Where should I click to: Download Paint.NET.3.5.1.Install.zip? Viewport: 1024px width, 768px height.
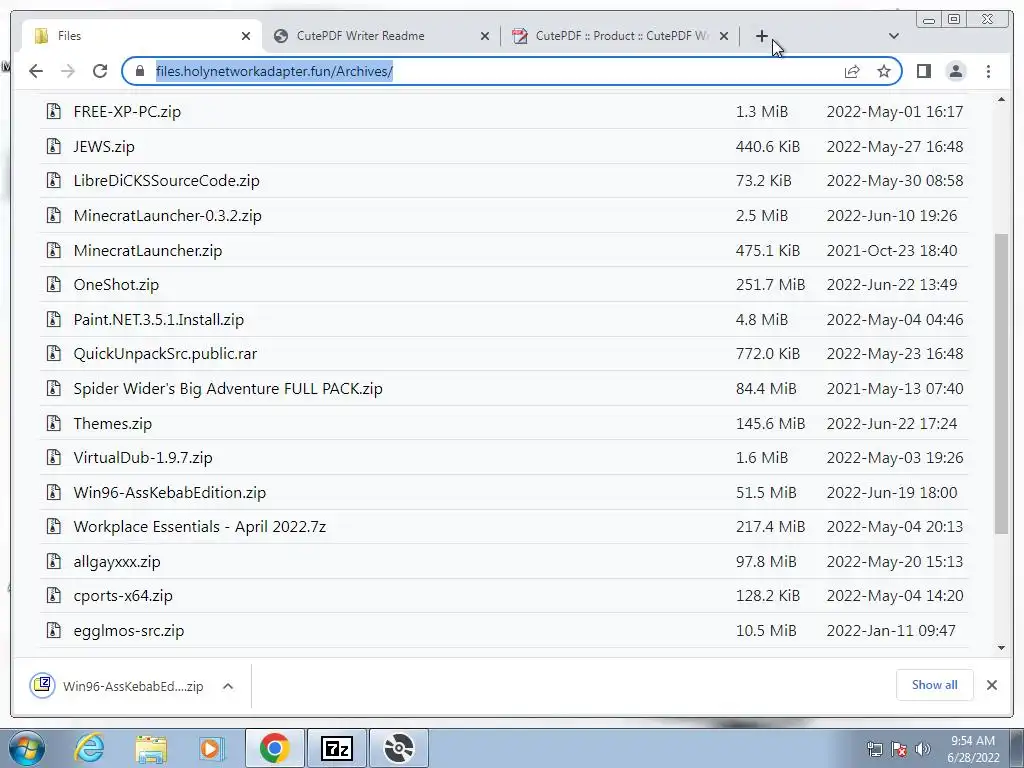coord(159,320)
